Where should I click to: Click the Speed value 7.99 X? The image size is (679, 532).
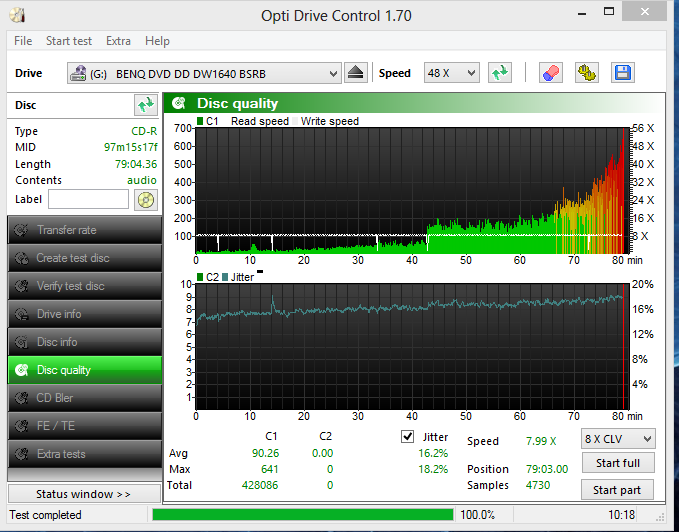tap(541, 441)
